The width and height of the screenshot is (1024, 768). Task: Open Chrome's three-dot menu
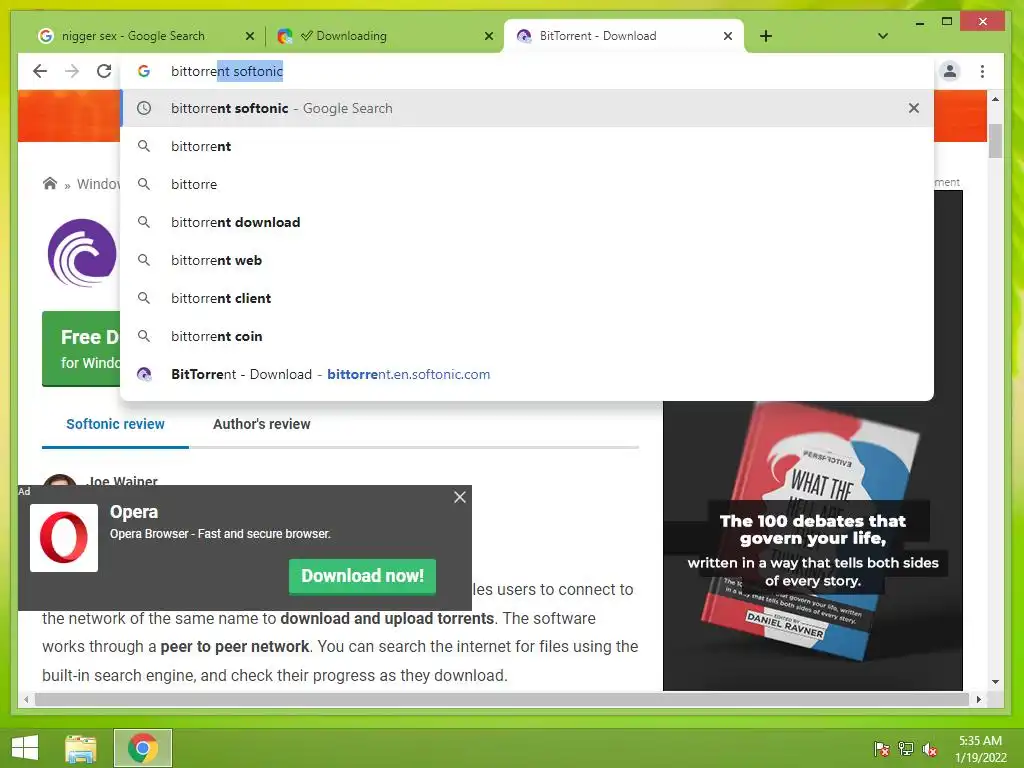coord(982,71)
